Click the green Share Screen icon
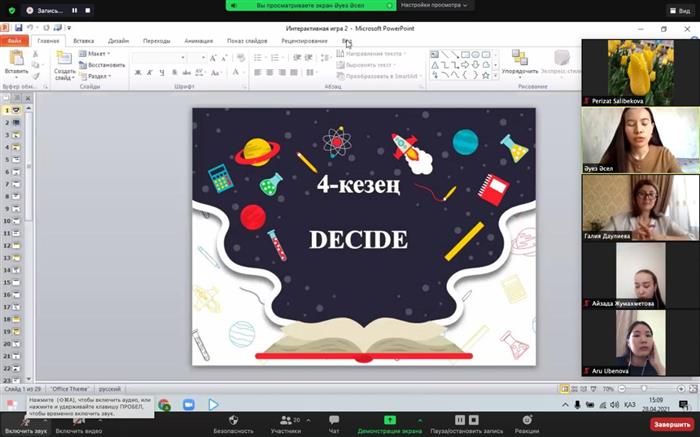 (x=390, y=420)
